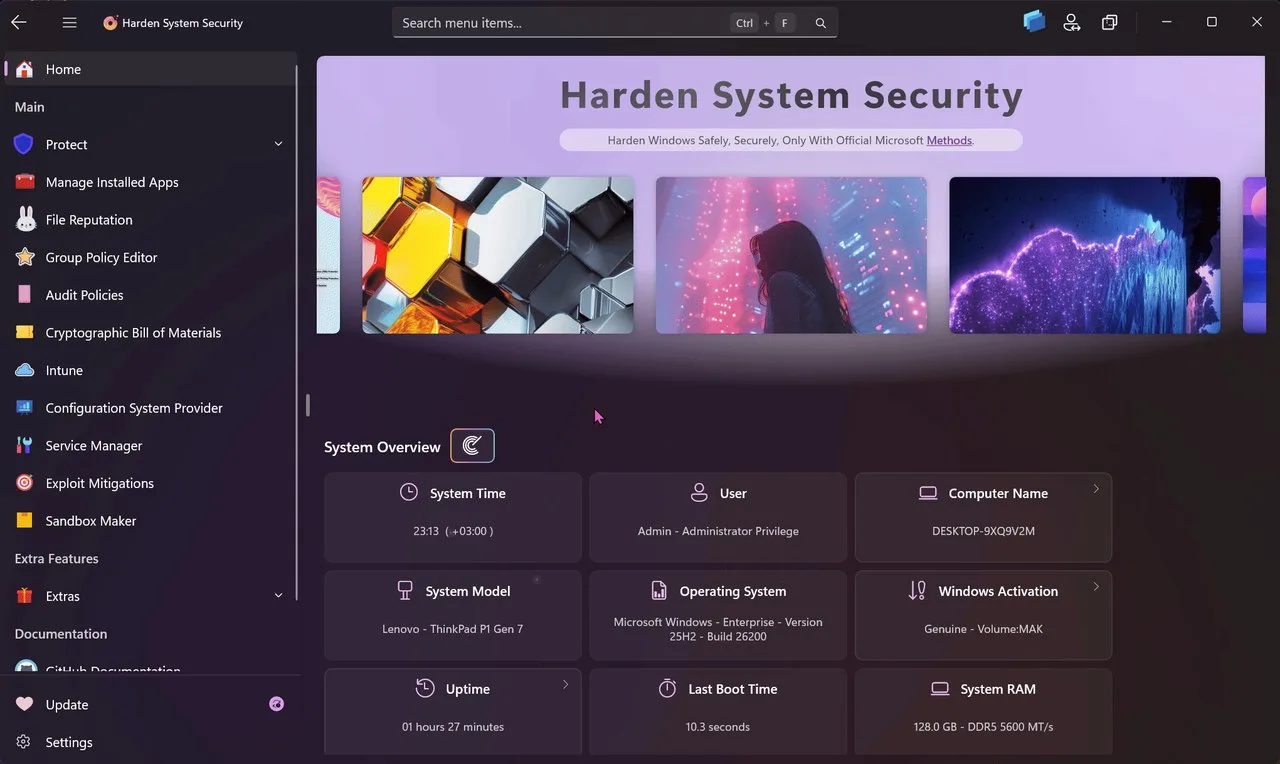
Task: Click the Extras gift box icon
Action: click(x=24, y=596)
